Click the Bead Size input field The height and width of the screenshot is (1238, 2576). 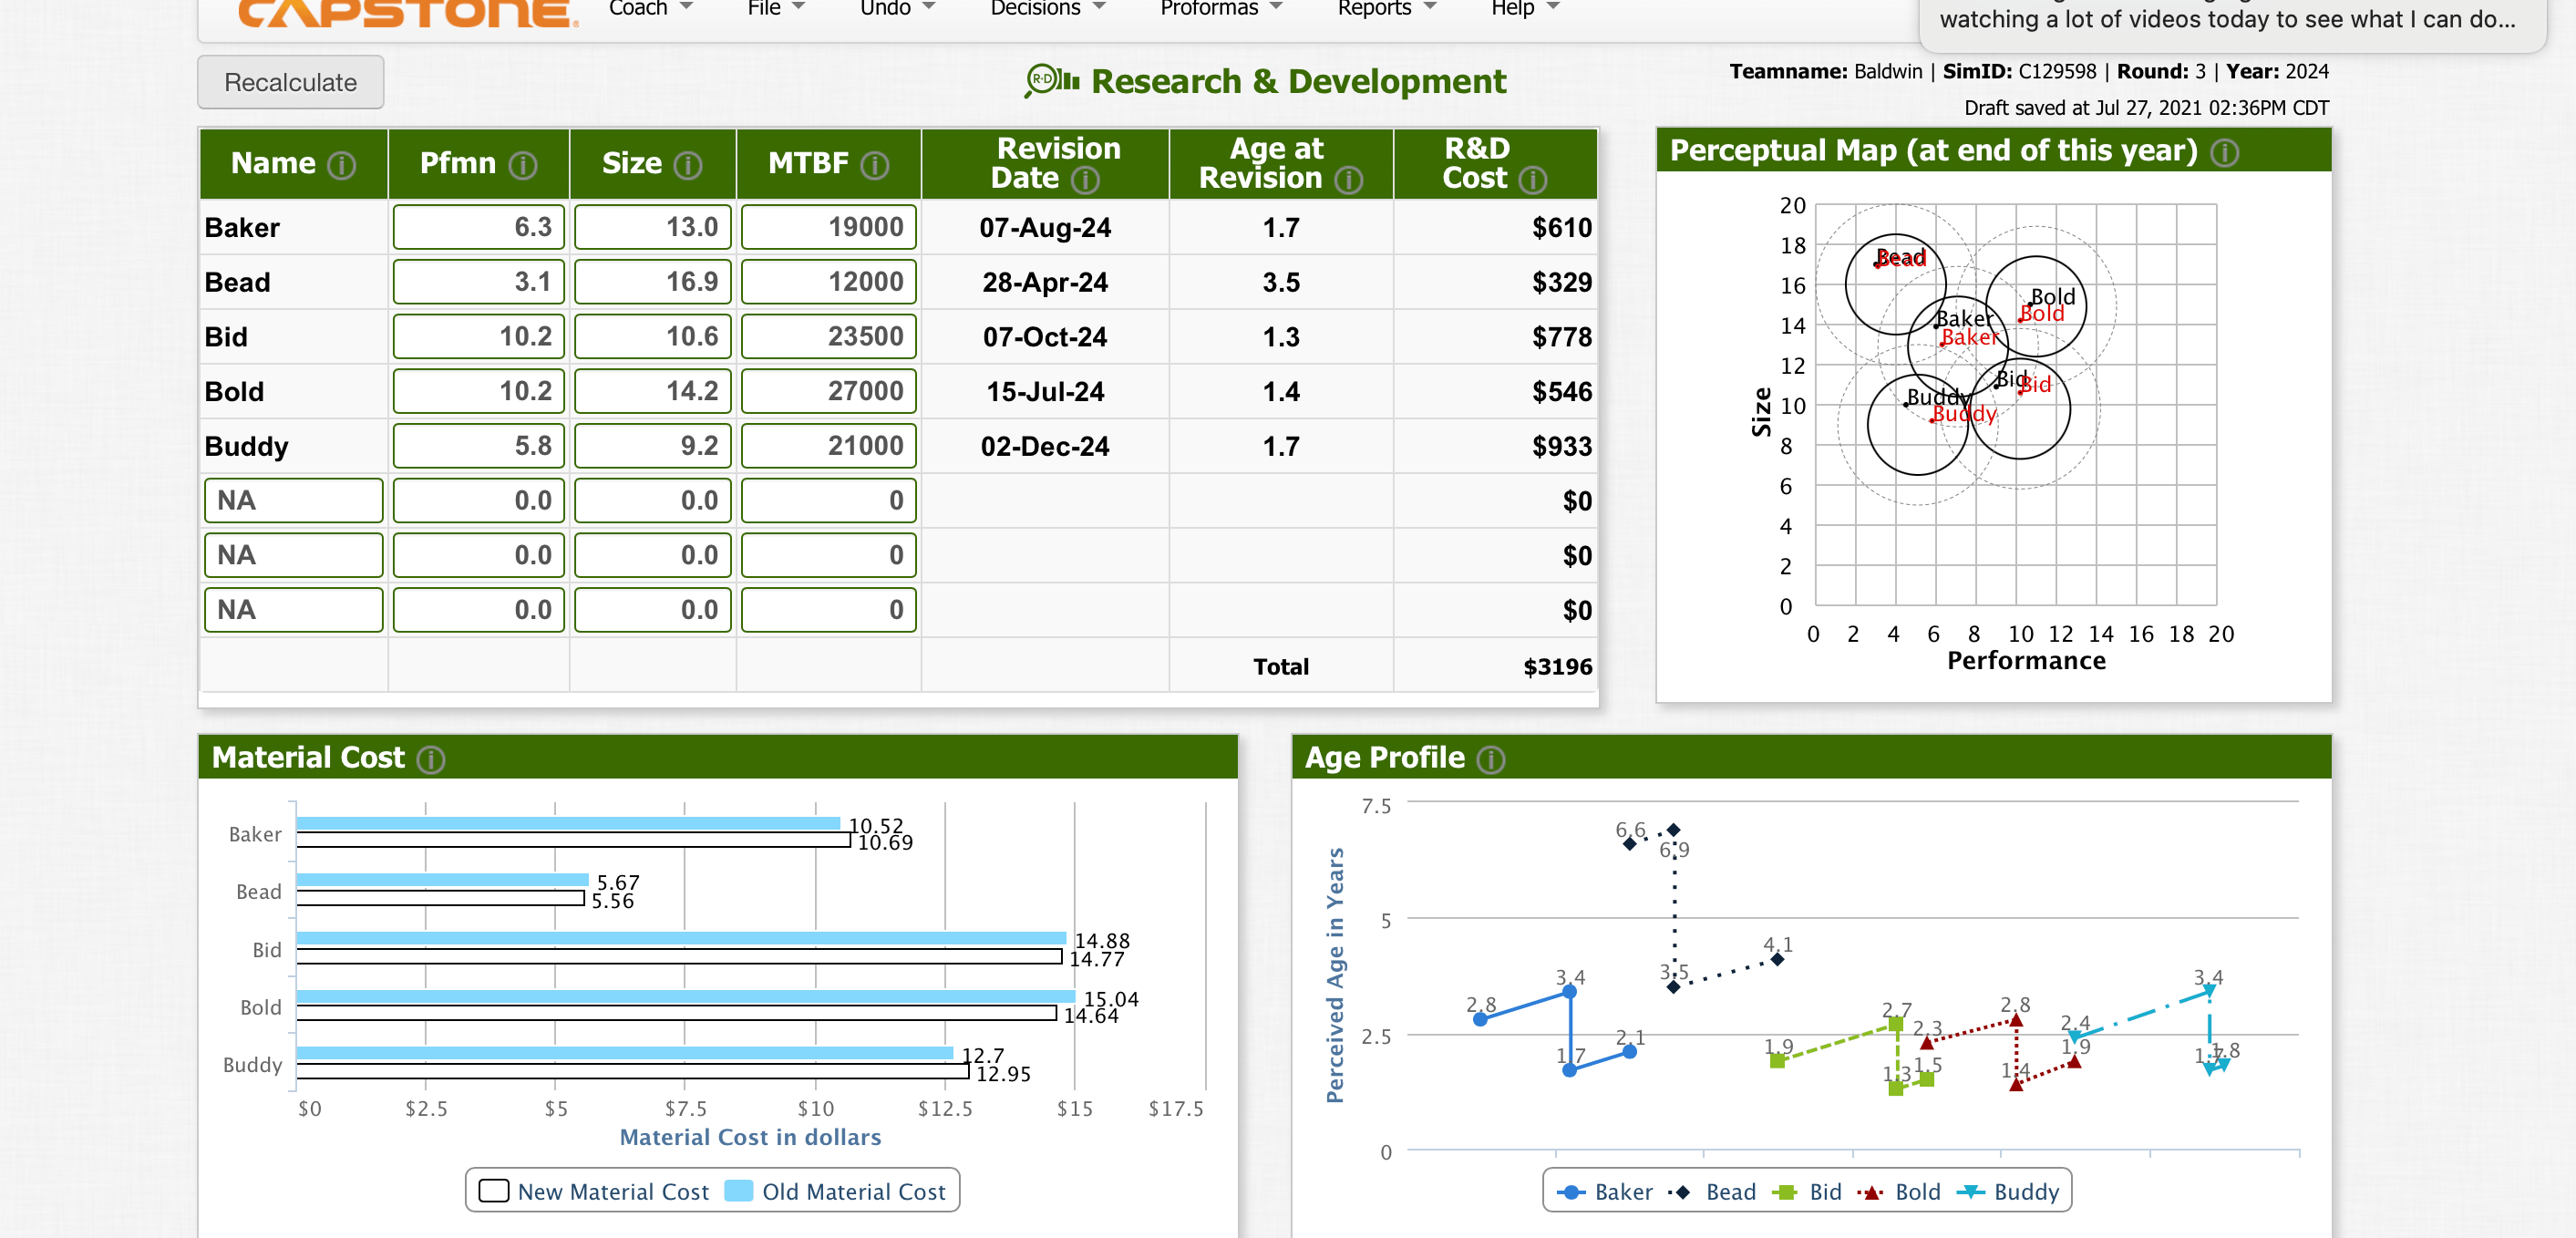click(652, 281)
